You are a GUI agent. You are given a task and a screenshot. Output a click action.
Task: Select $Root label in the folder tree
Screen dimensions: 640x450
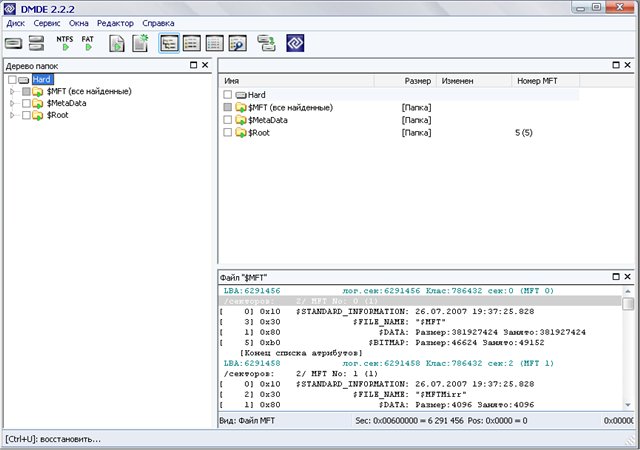pos(58,115)
